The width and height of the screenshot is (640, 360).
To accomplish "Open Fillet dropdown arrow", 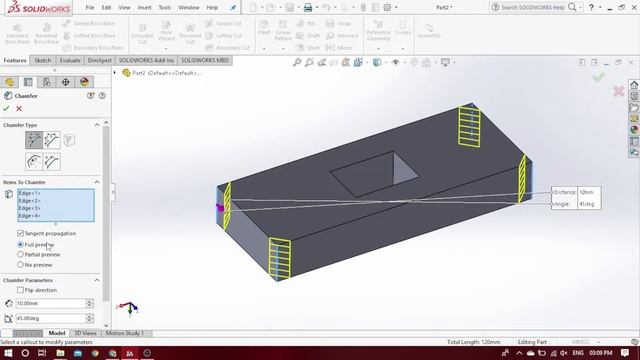I will 264,49.
